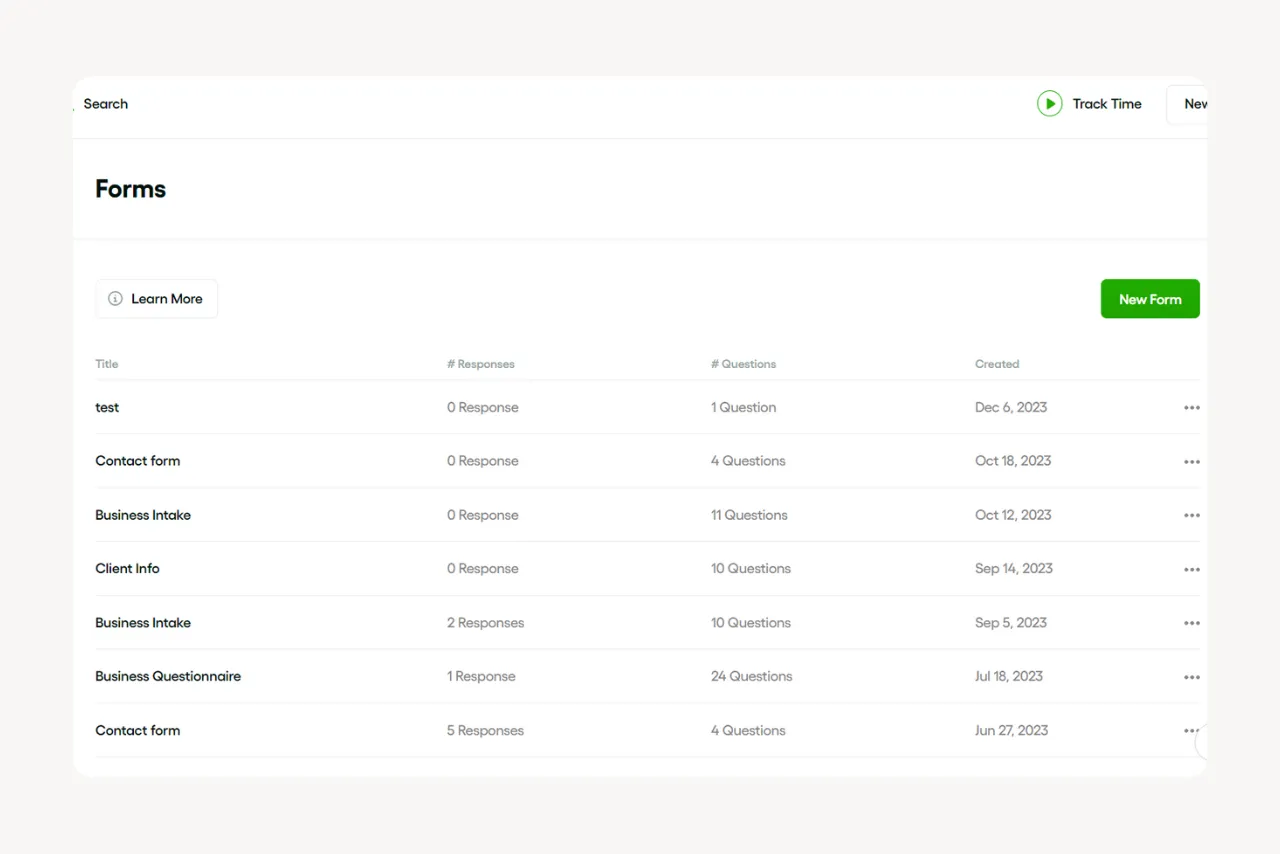Click the 11 Questions cell
Viewport: 1280px width, 854px height.
point(749,515)
